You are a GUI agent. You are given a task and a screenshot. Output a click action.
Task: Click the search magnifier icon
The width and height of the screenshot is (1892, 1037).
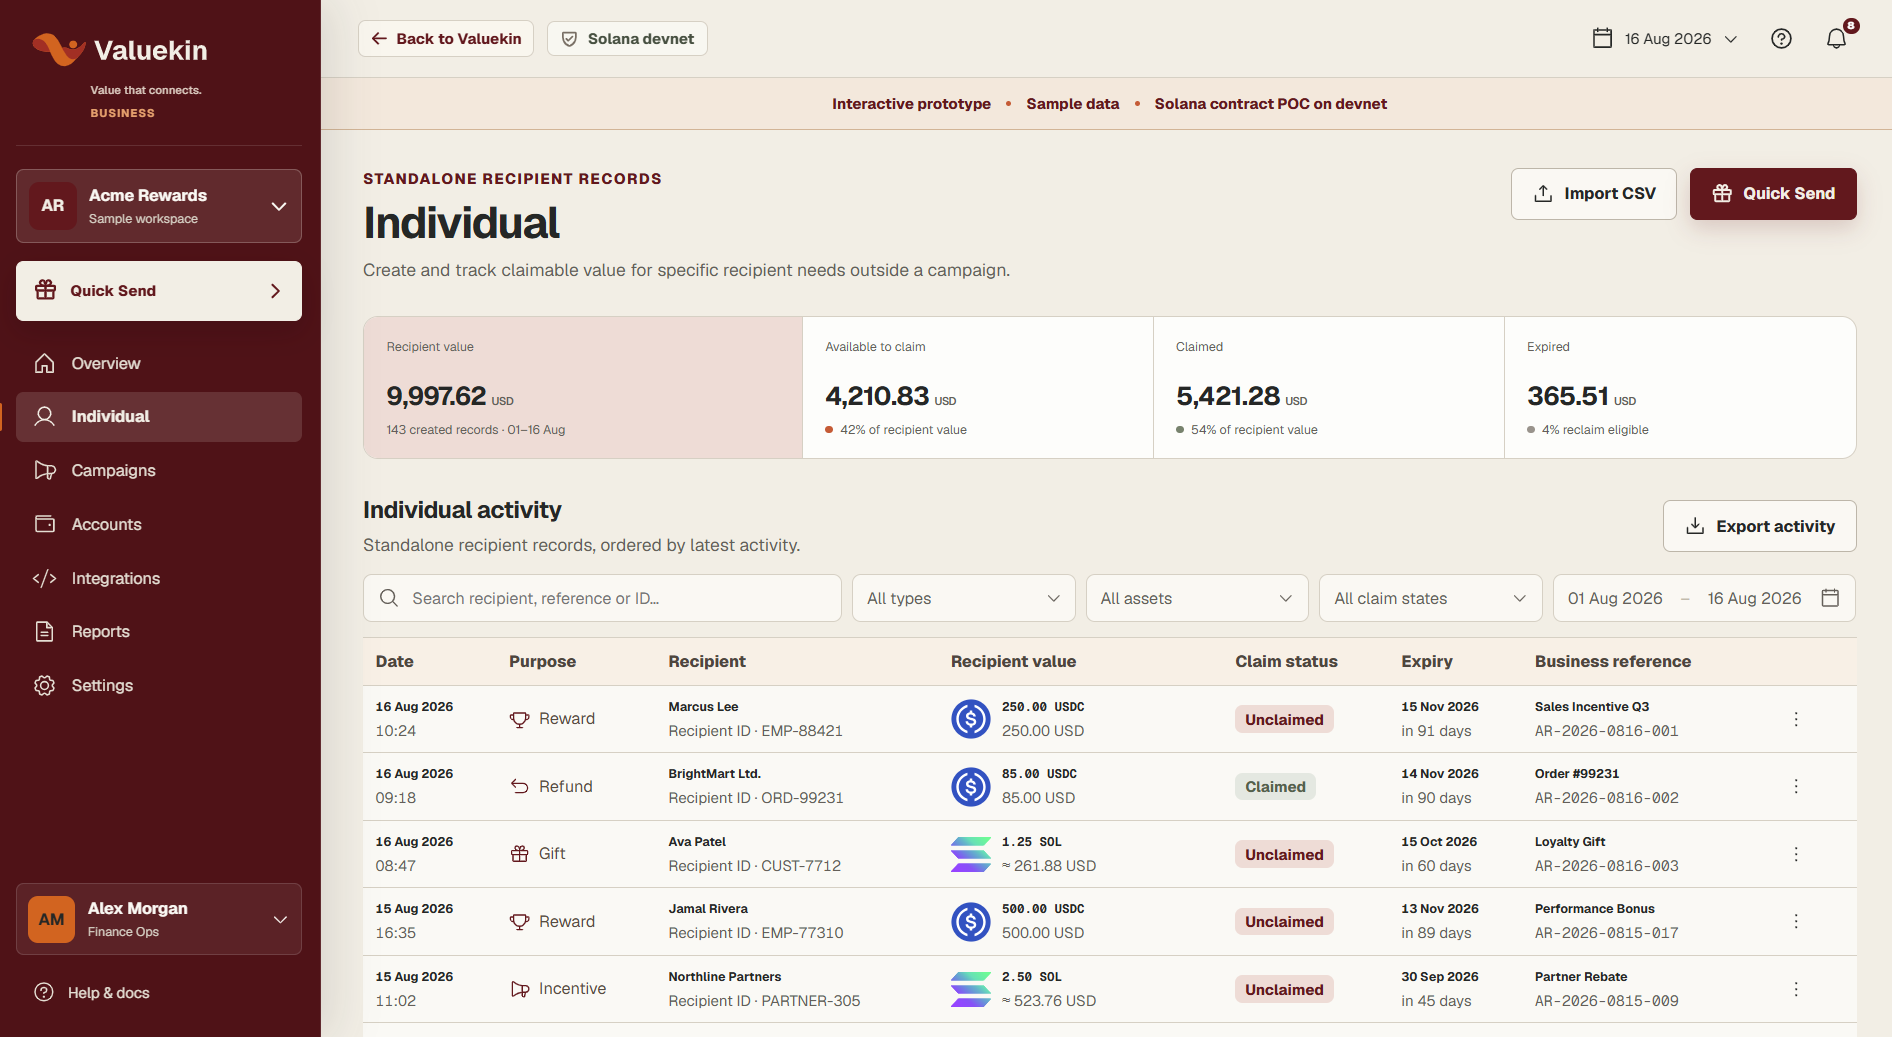pyautogui.click(x=389, y=598)
